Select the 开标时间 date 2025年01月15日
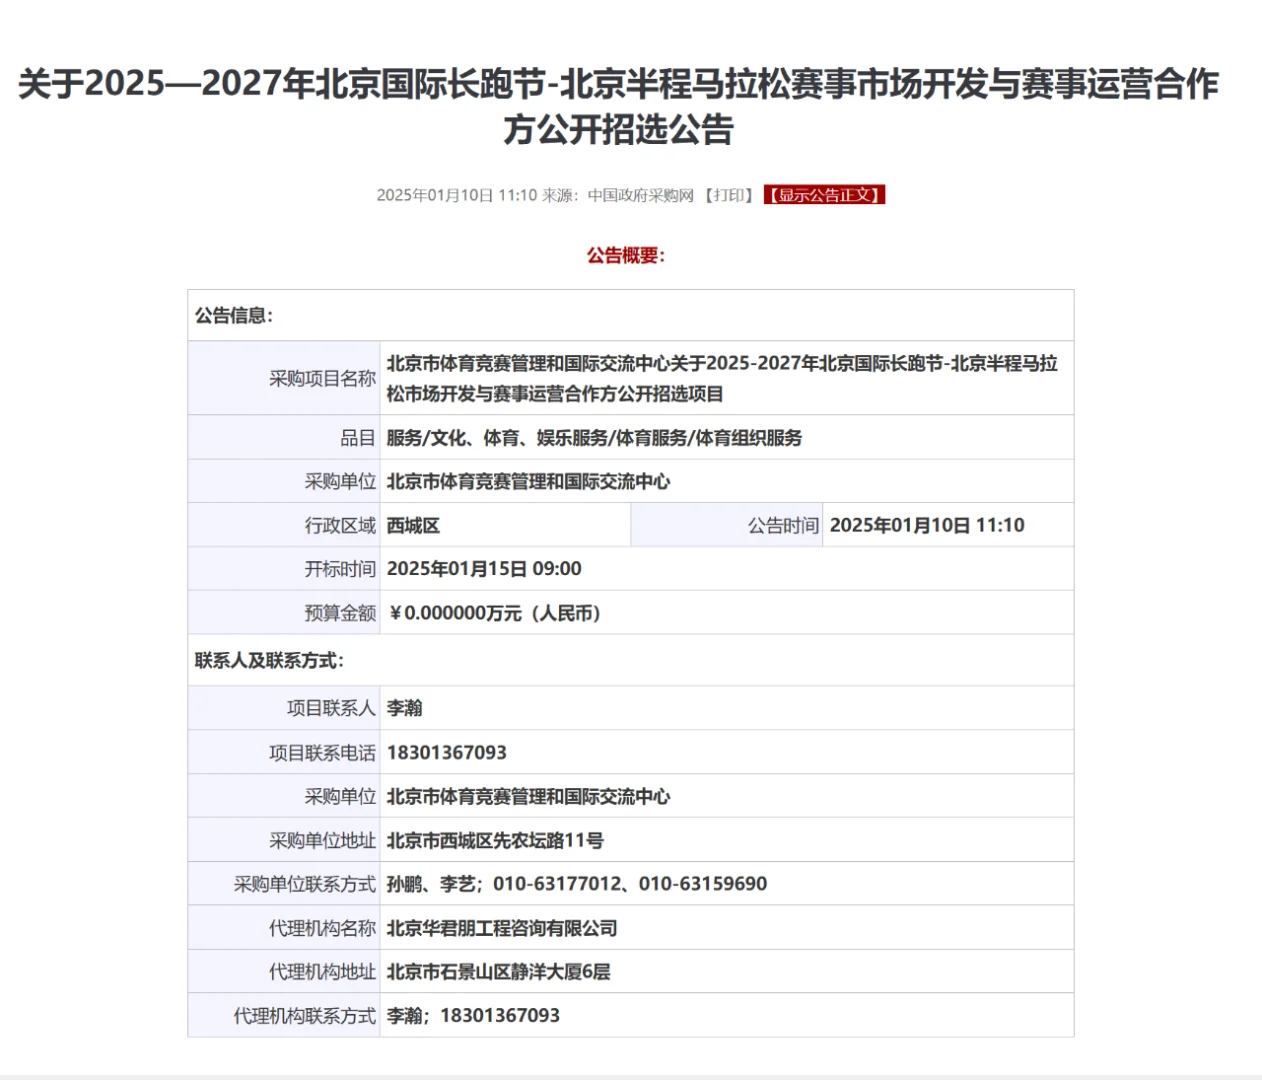 (x=451, y=568)
